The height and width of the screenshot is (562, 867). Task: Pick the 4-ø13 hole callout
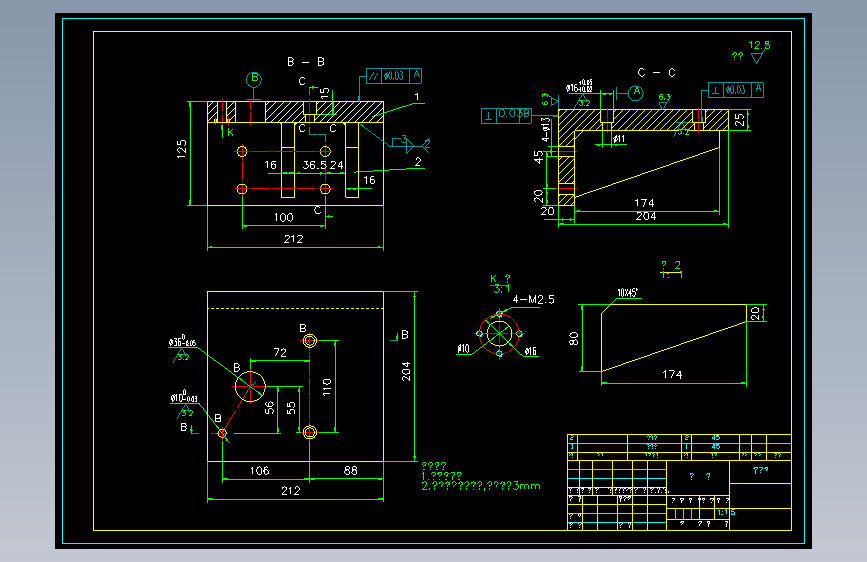point(546,130)
